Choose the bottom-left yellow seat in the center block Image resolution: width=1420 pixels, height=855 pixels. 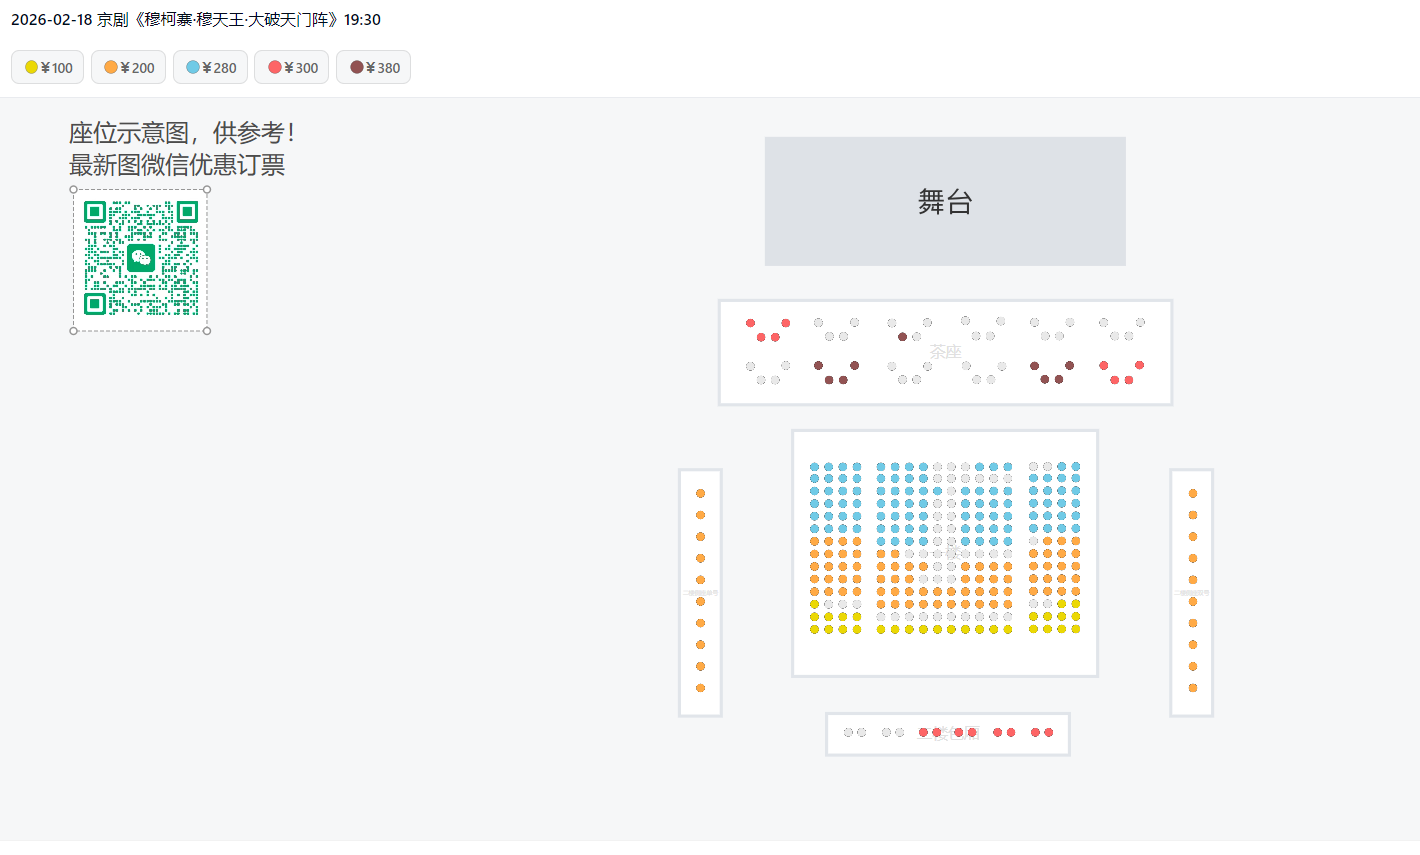(815, 629)
